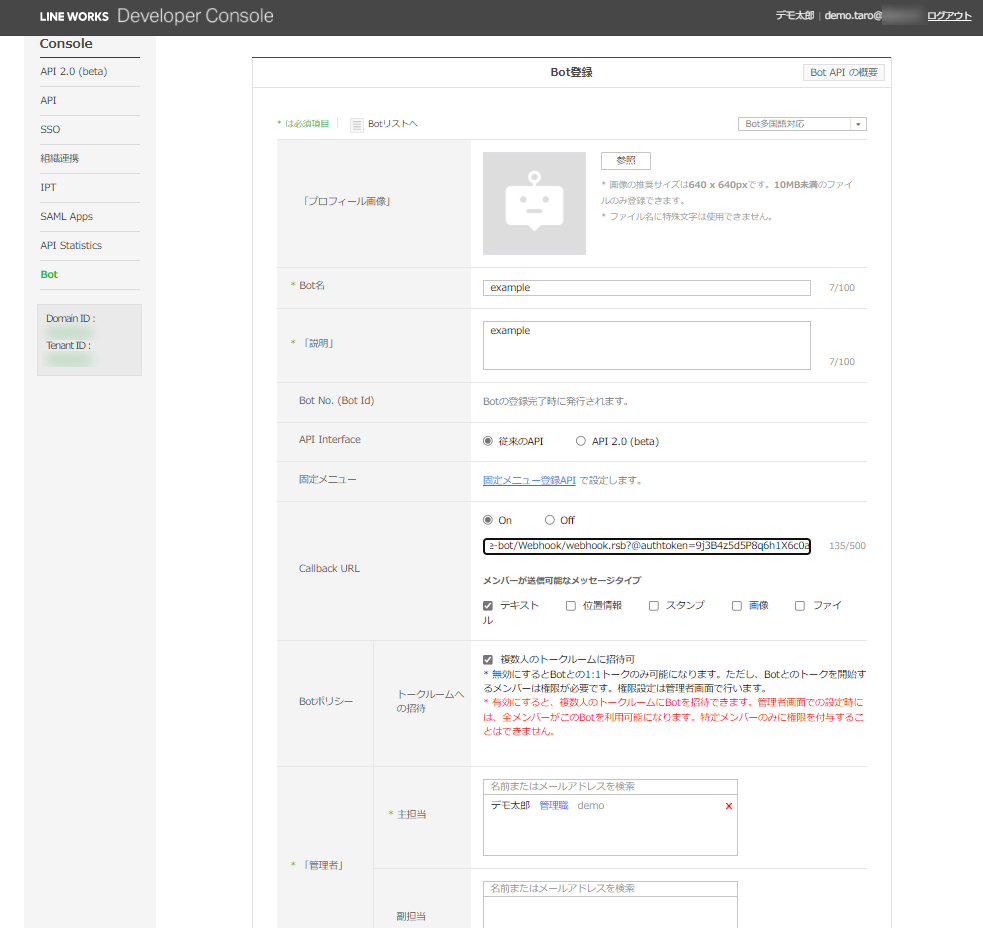Select Bot in sidebar
This screenshot has width=983, height=928.
(49, 274)
